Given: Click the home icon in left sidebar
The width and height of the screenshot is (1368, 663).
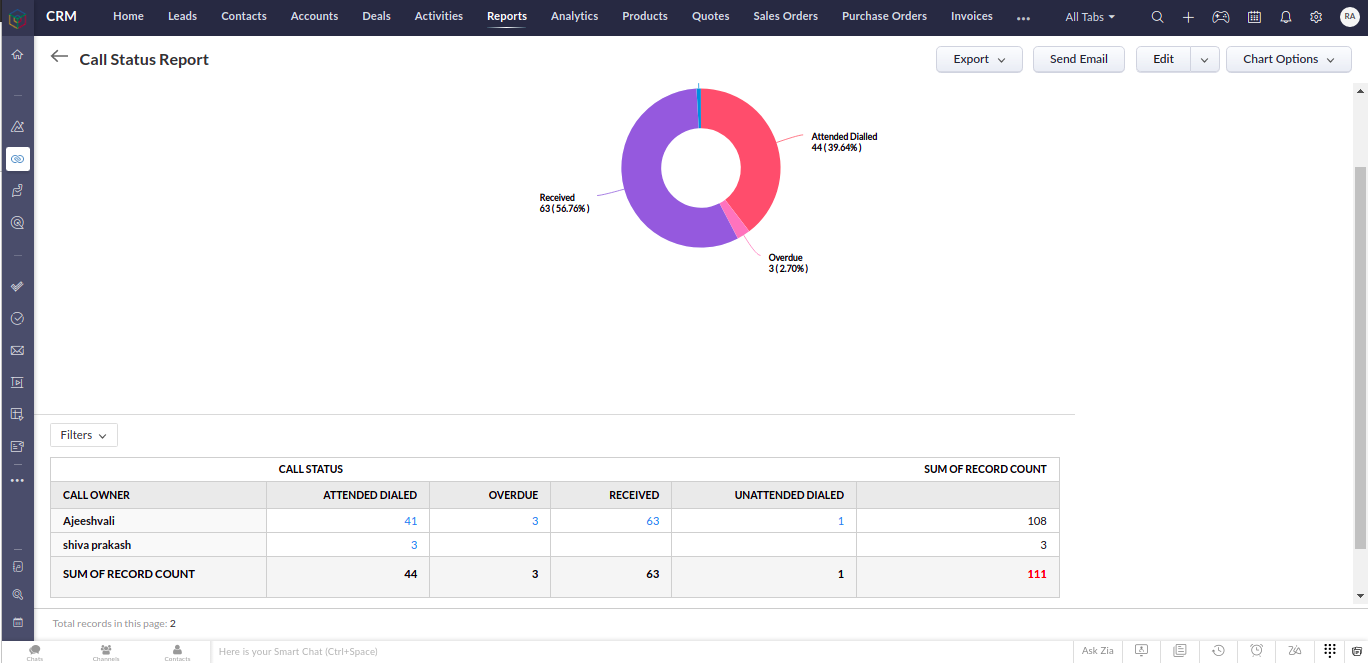Looking at the screenshot, I should [17, 54].
